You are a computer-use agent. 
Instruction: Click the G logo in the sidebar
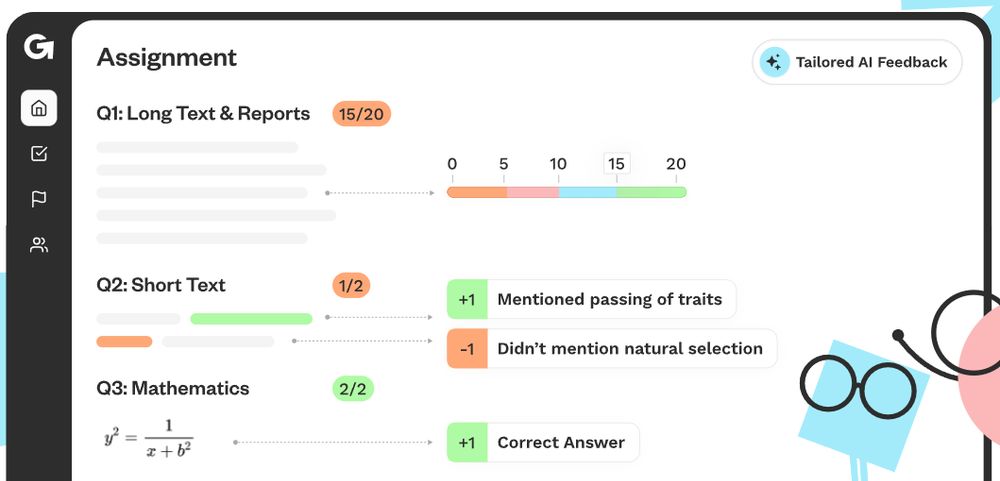pyautogui.click(x=39, y=48)
